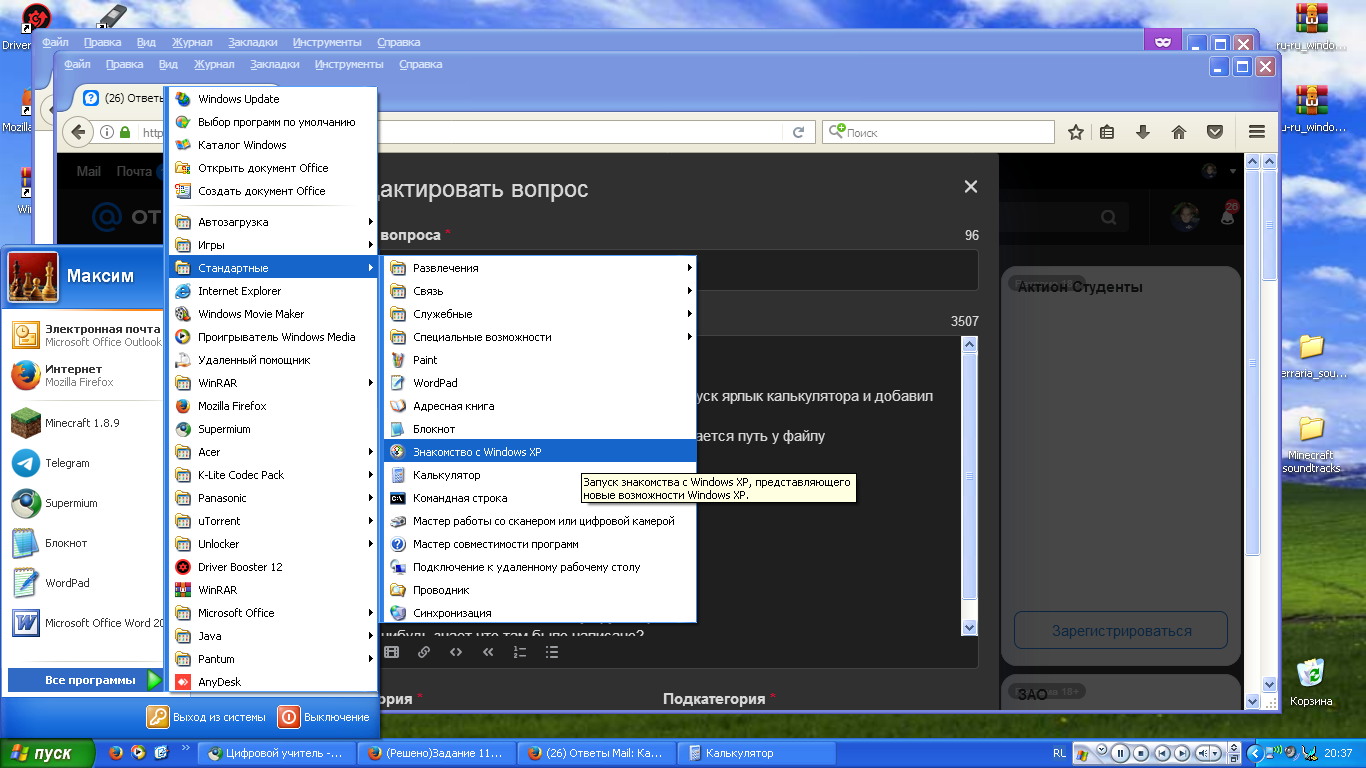This screenshot has width=1366, height=768.
Task: Open Supermium in All Programs list
Action: pos(274,429)
